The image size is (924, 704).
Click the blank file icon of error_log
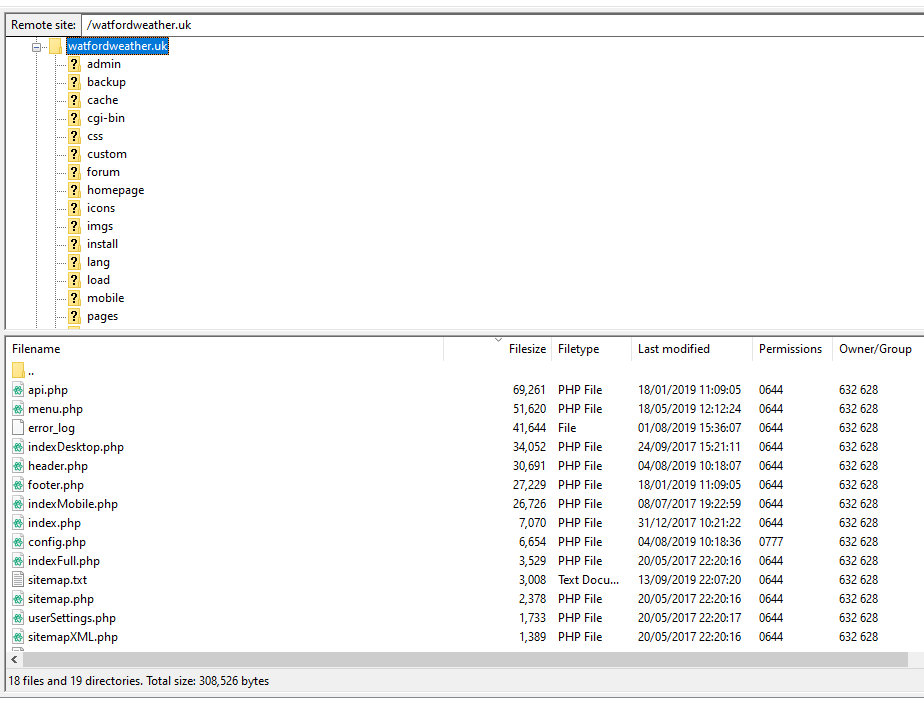18,428
